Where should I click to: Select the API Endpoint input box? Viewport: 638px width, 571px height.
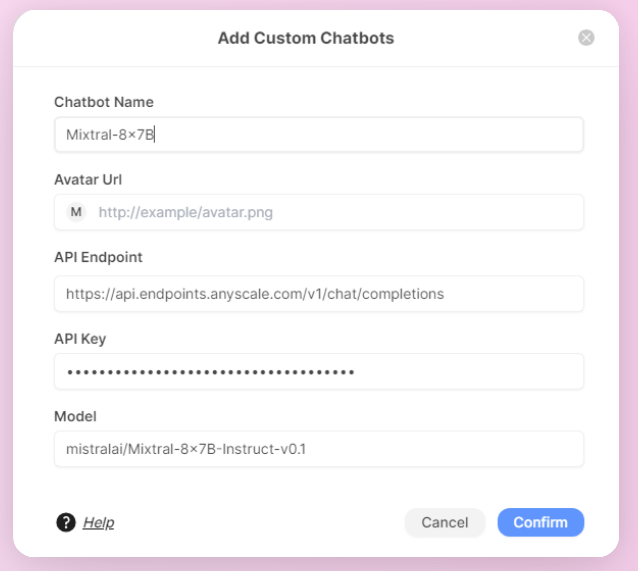318,294
